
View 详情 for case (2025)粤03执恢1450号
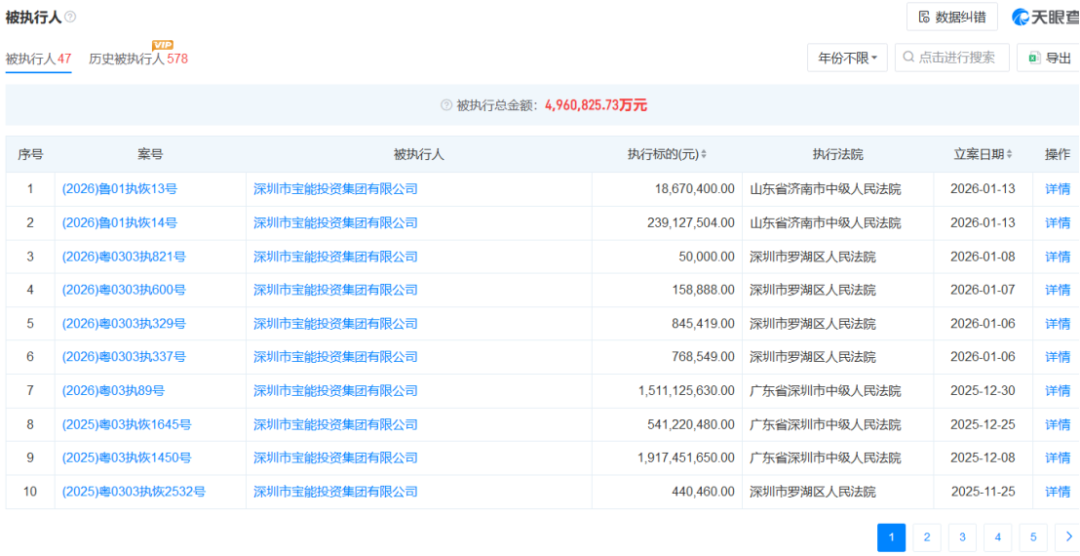tap(1057, 457)
